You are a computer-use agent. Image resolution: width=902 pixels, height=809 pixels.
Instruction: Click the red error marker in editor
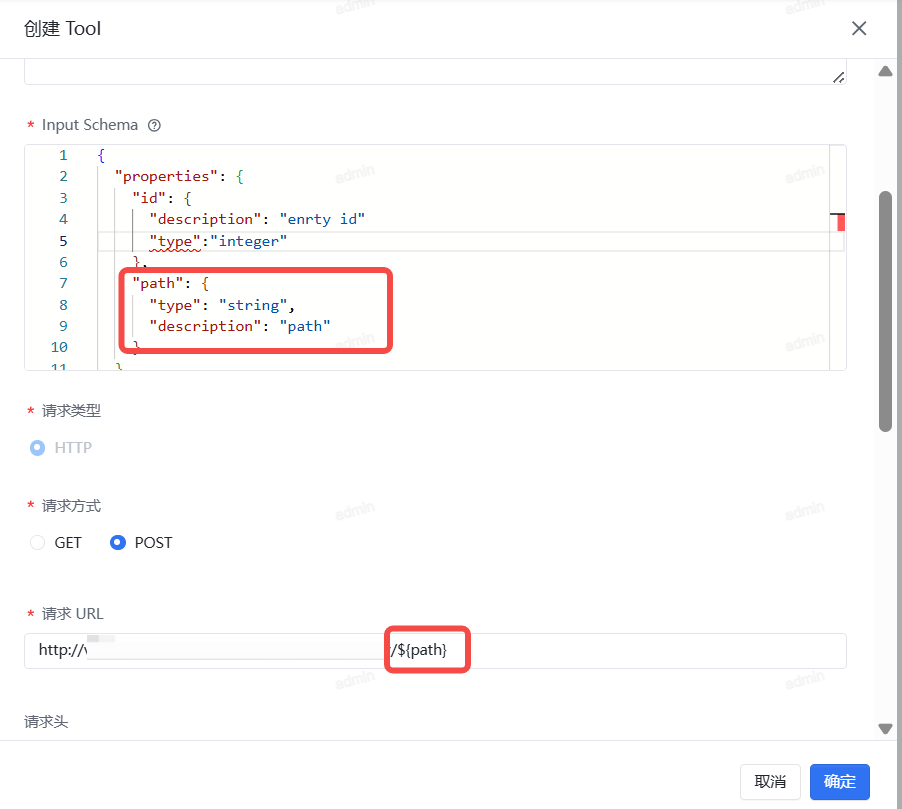click(x=840, y=222)
